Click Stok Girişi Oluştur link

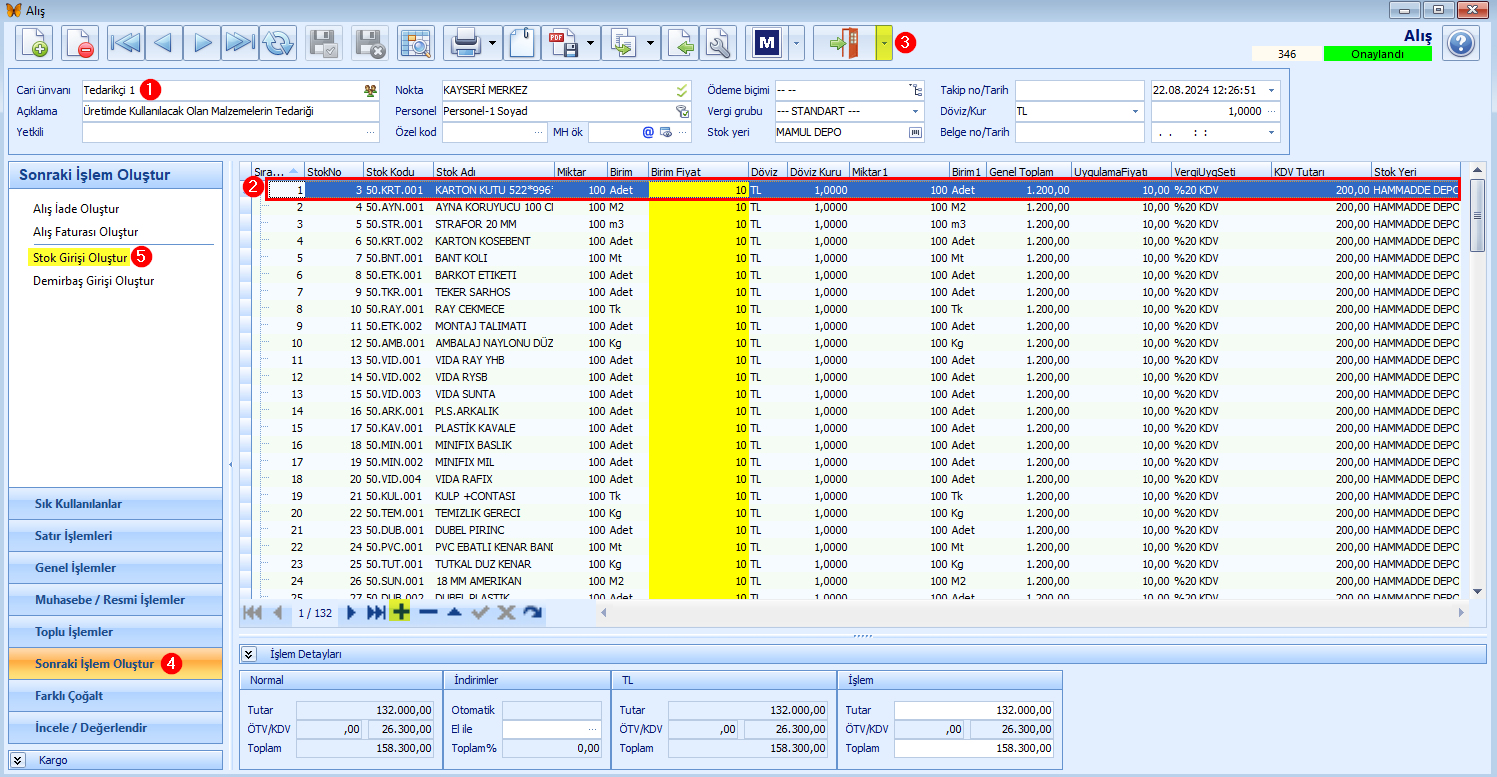[80, 258]
